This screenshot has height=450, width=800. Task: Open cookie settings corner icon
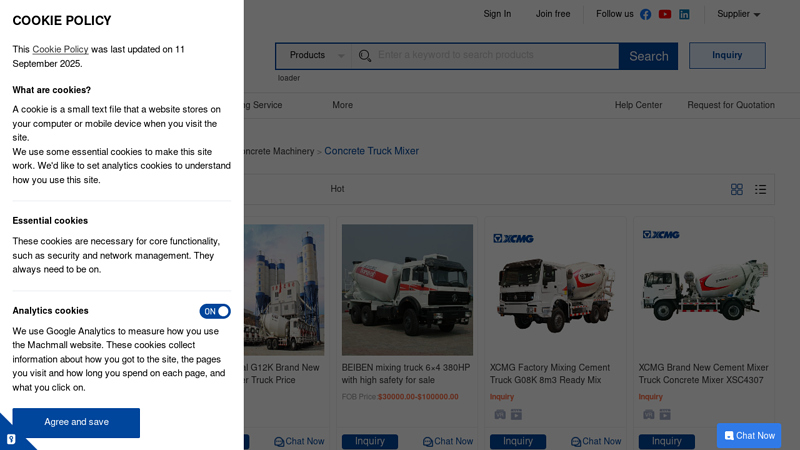tap(11, 438)
